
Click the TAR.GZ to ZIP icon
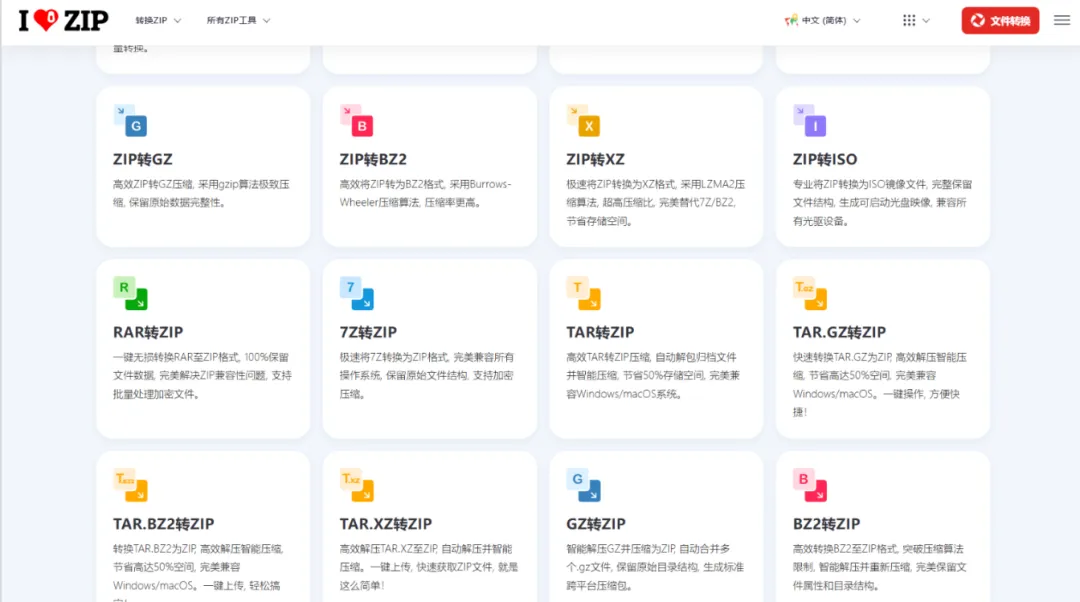click(810, 293)
